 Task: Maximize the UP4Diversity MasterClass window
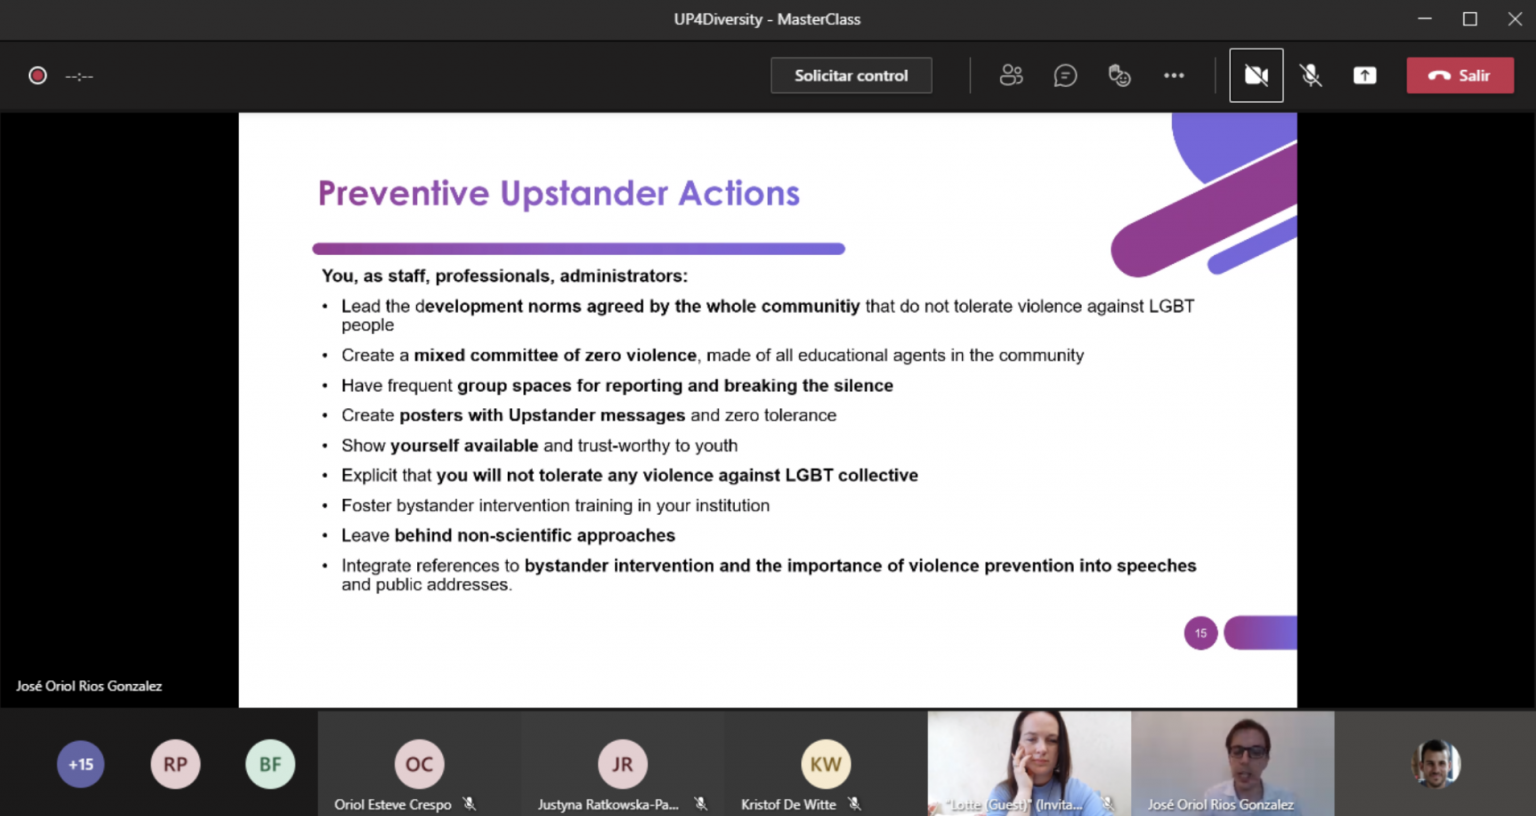tap(1469, 19)
